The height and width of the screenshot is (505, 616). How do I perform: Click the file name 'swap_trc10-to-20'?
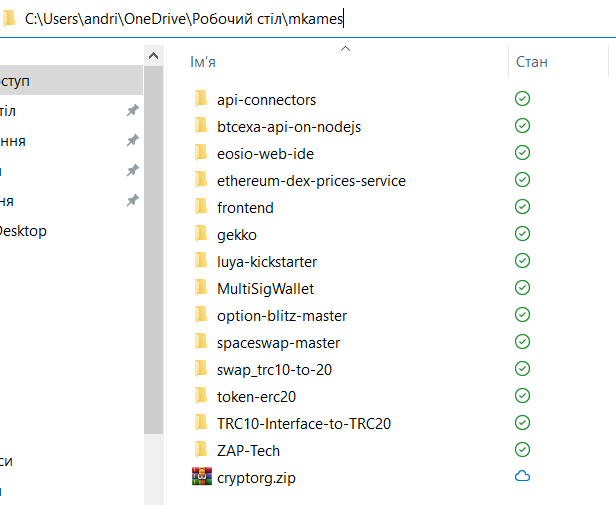[x=274, y=370]
